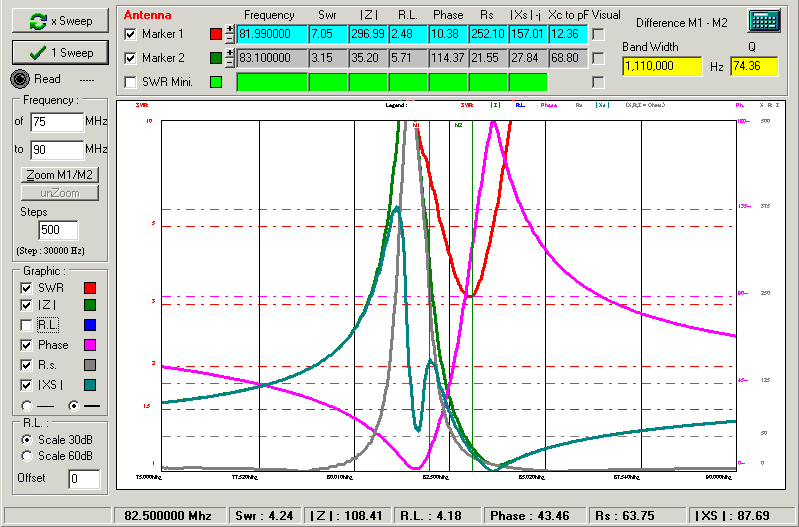Select Scale 60dB radio option
This screenshot has width=799, height=527.
click(x=26, y=456)
